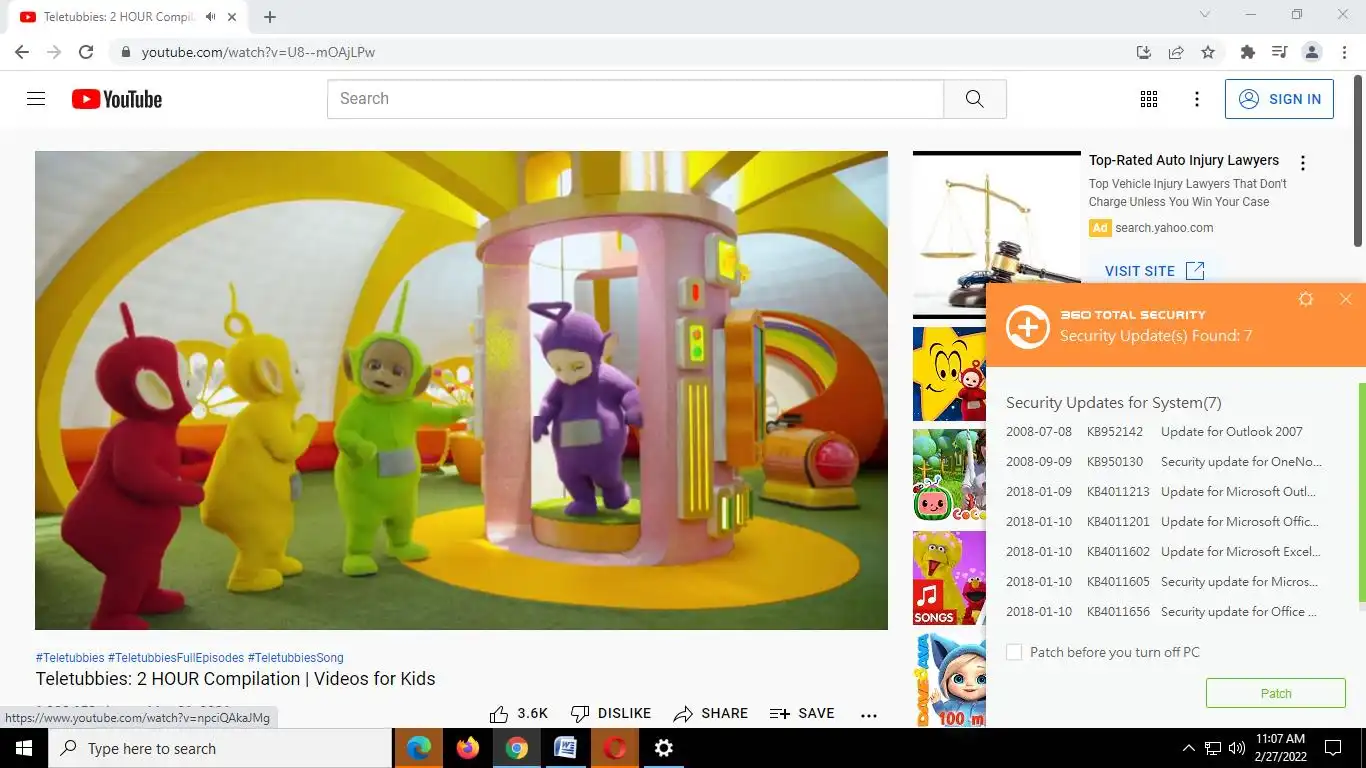
Task: Open the Chrome profile avatar
Action: point(1312,52)
